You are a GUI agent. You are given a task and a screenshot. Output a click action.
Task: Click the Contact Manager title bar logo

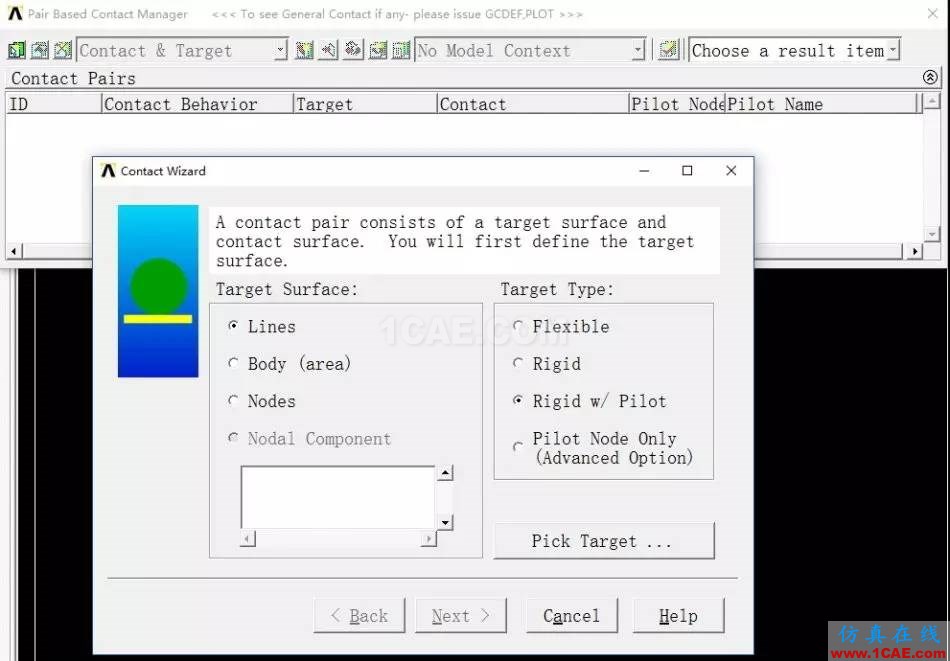[15, 13]
